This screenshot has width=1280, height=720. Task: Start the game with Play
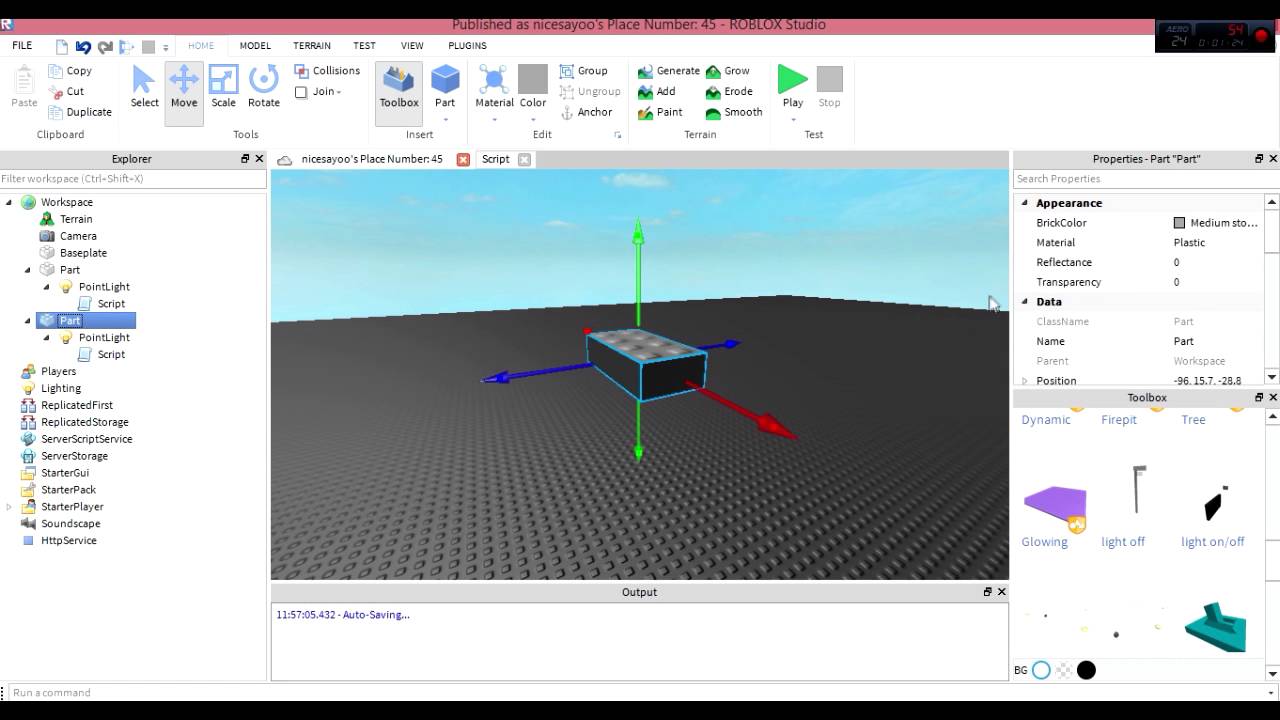(793, 86)
